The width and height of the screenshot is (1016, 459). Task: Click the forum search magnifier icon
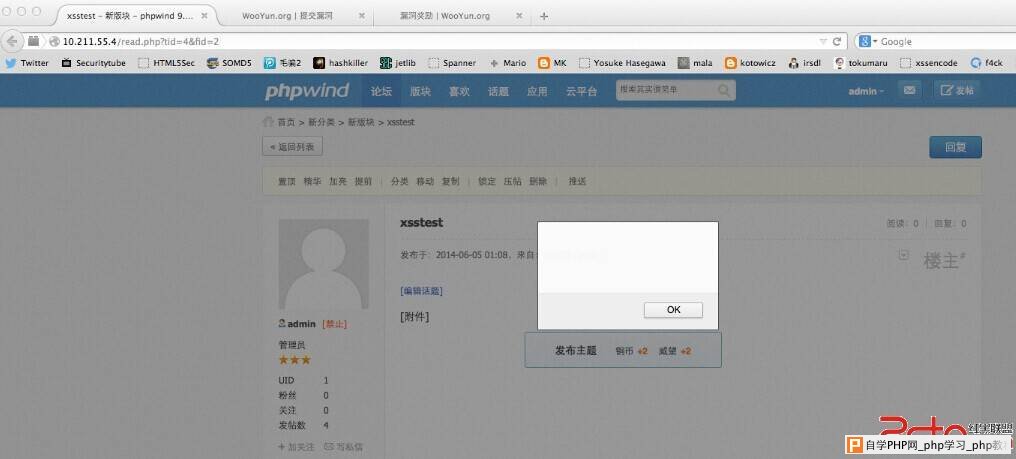[724, 91]
